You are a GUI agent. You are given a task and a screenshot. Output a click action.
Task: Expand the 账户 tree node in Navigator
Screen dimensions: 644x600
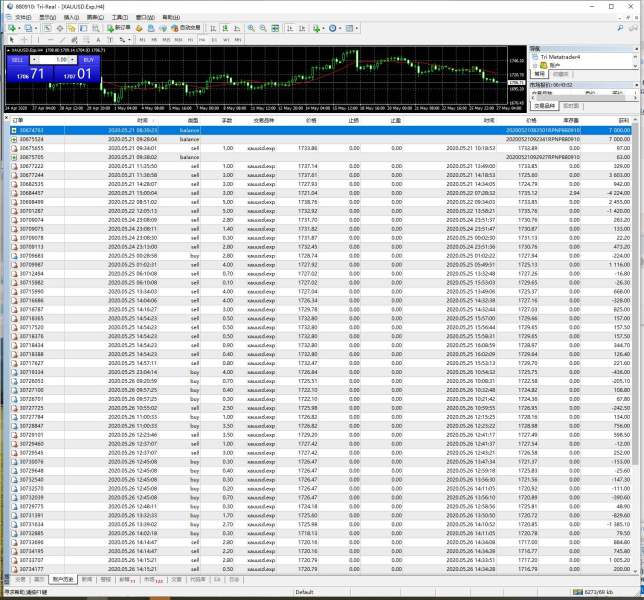pyautogui.click(x=536, y=63)
